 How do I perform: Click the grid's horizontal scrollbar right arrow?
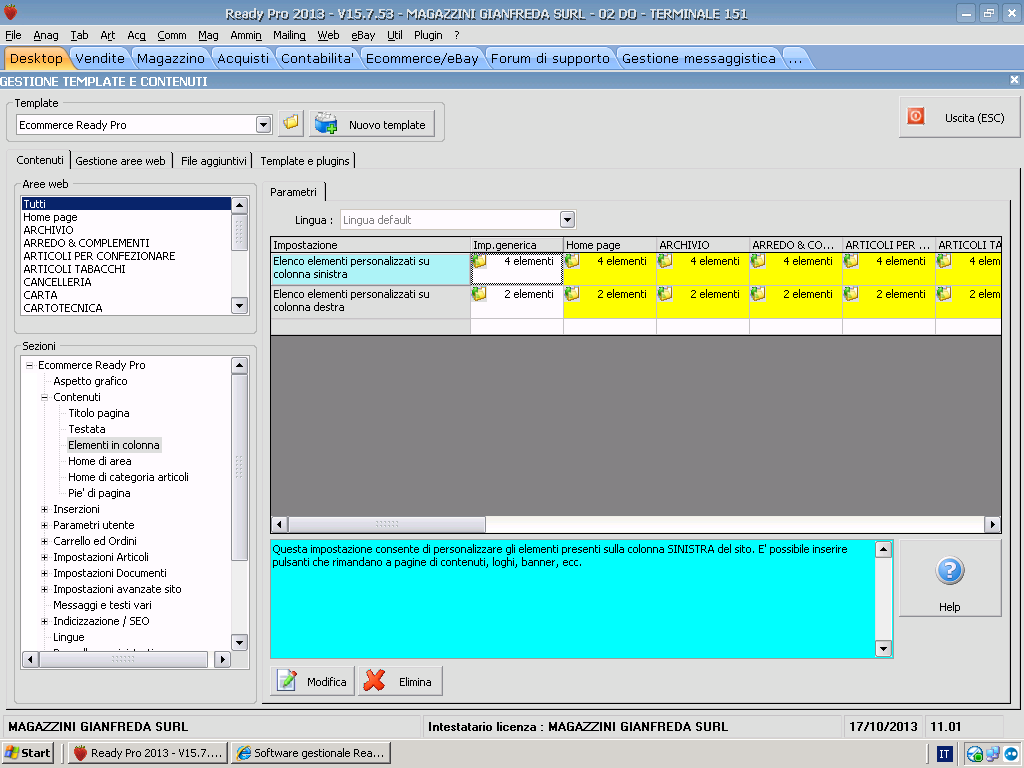[992, 524]
